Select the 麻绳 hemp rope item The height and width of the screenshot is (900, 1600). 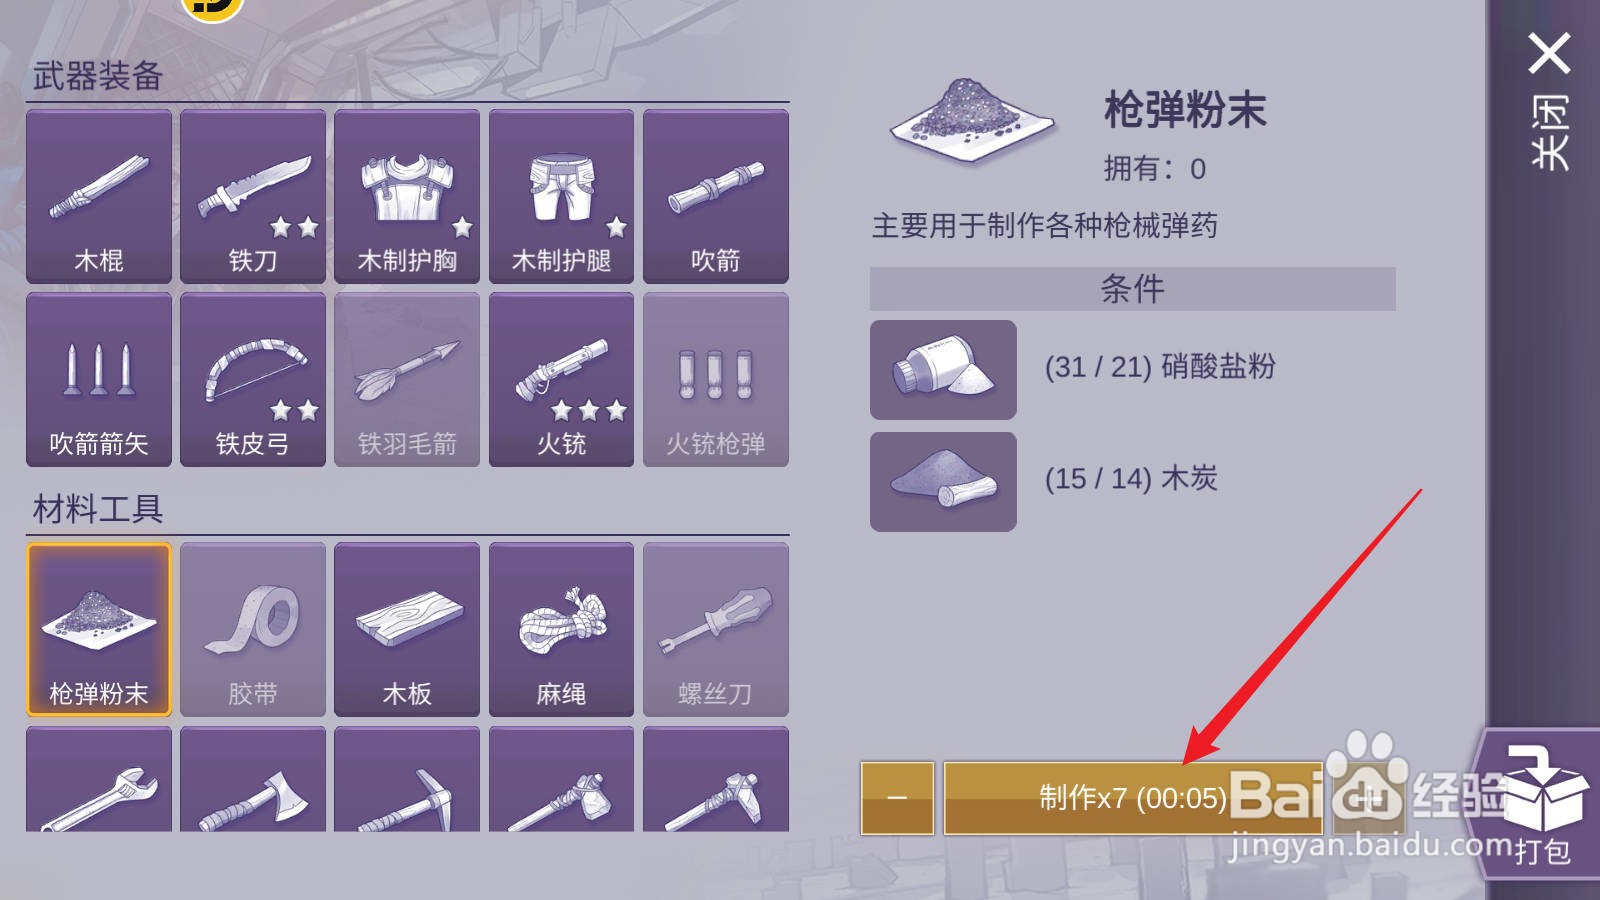click(561, 629)
